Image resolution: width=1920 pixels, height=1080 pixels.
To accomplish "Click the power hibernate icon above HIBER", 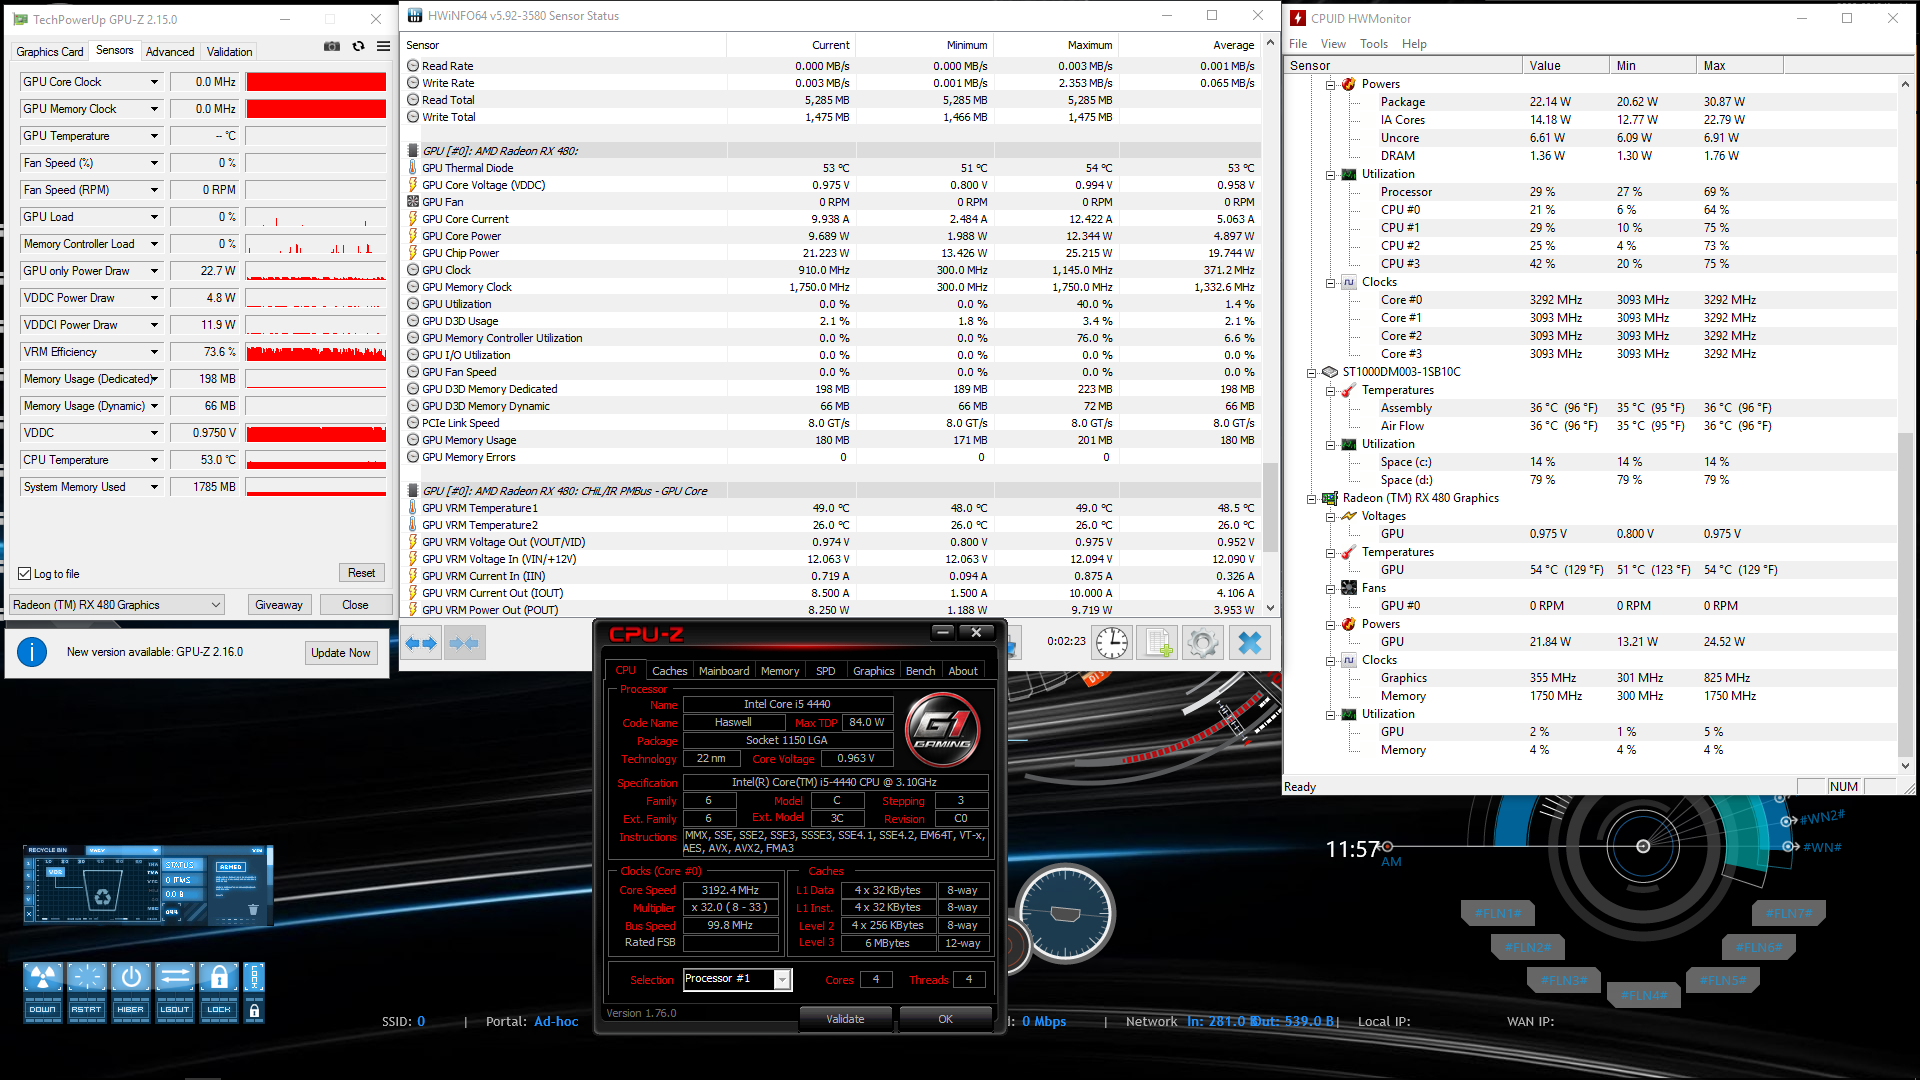I will [131, 977].
